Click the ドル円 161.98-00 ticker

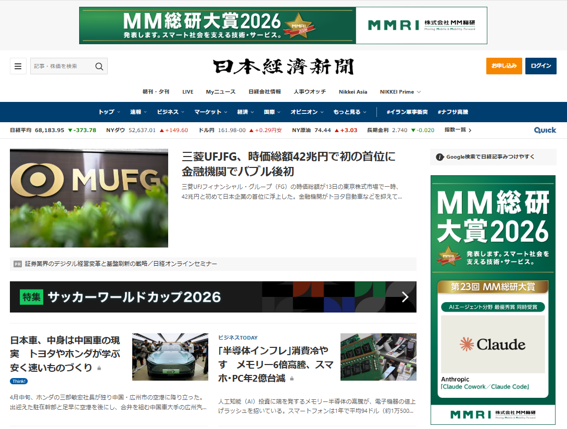[x=240, y=130]
